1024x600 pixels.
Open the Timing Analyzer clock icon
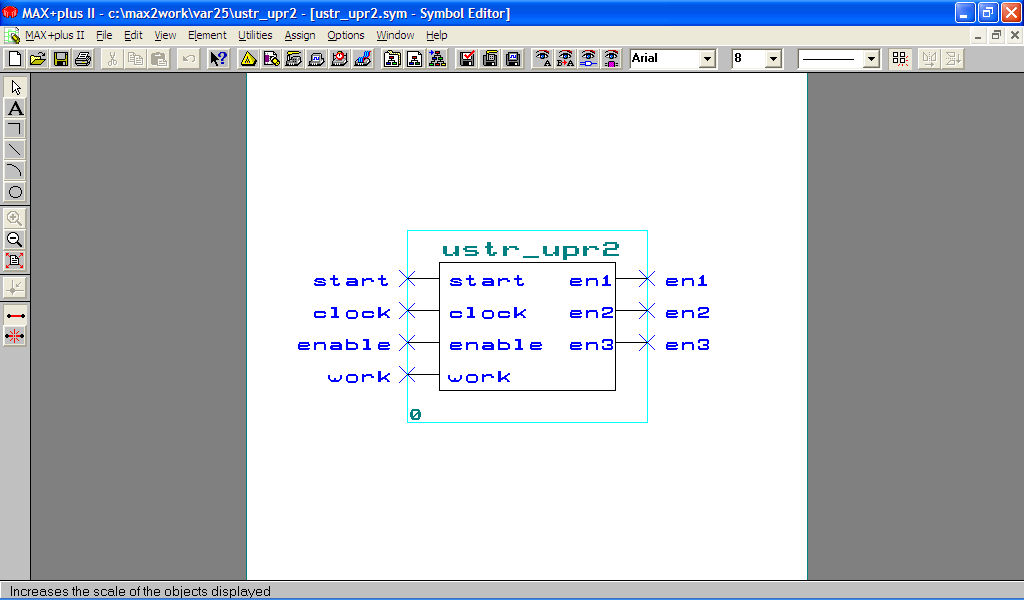[340, 59]
